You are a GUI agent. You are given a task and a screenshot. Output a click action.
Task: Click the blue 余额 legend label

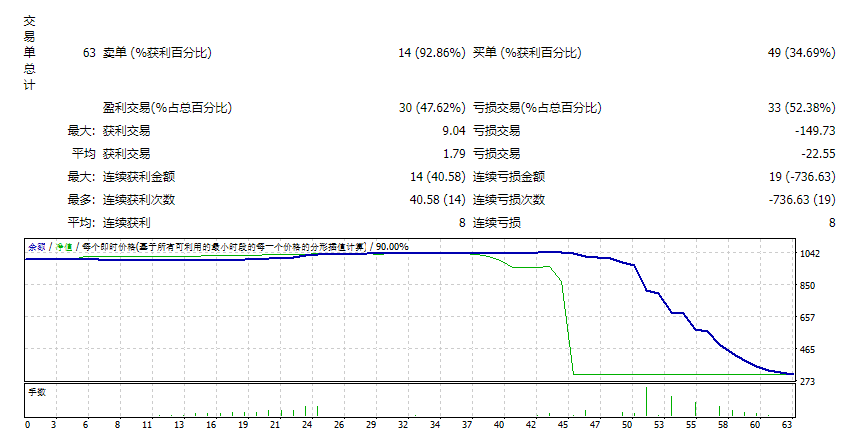[37, 247]
